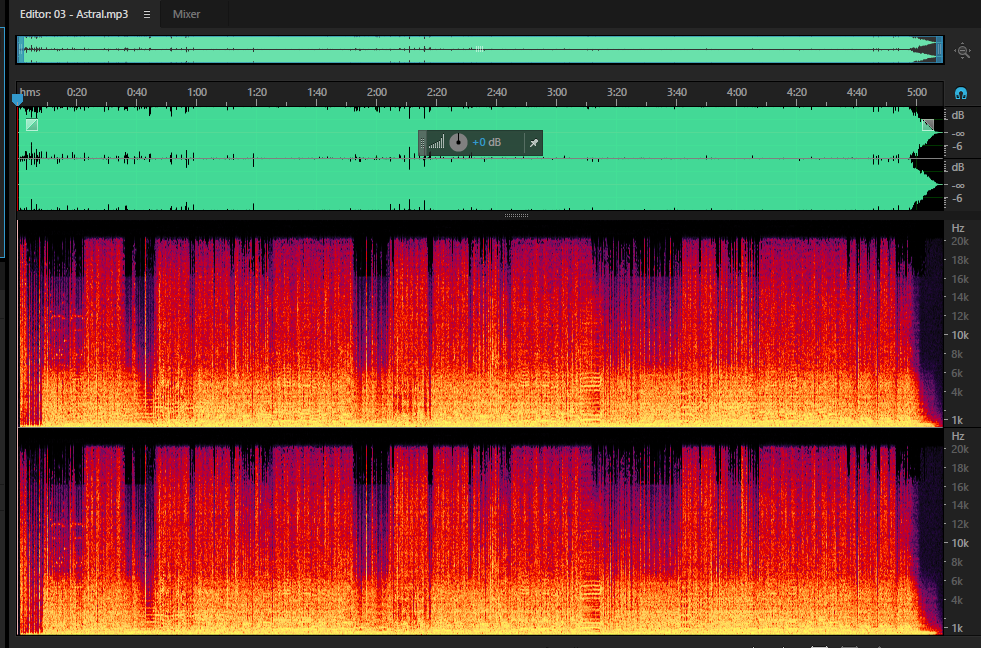Click the -6 value on the lower channel scale
Image resolution: width=981 pixels, height=648 pixels.
(958, 198)
